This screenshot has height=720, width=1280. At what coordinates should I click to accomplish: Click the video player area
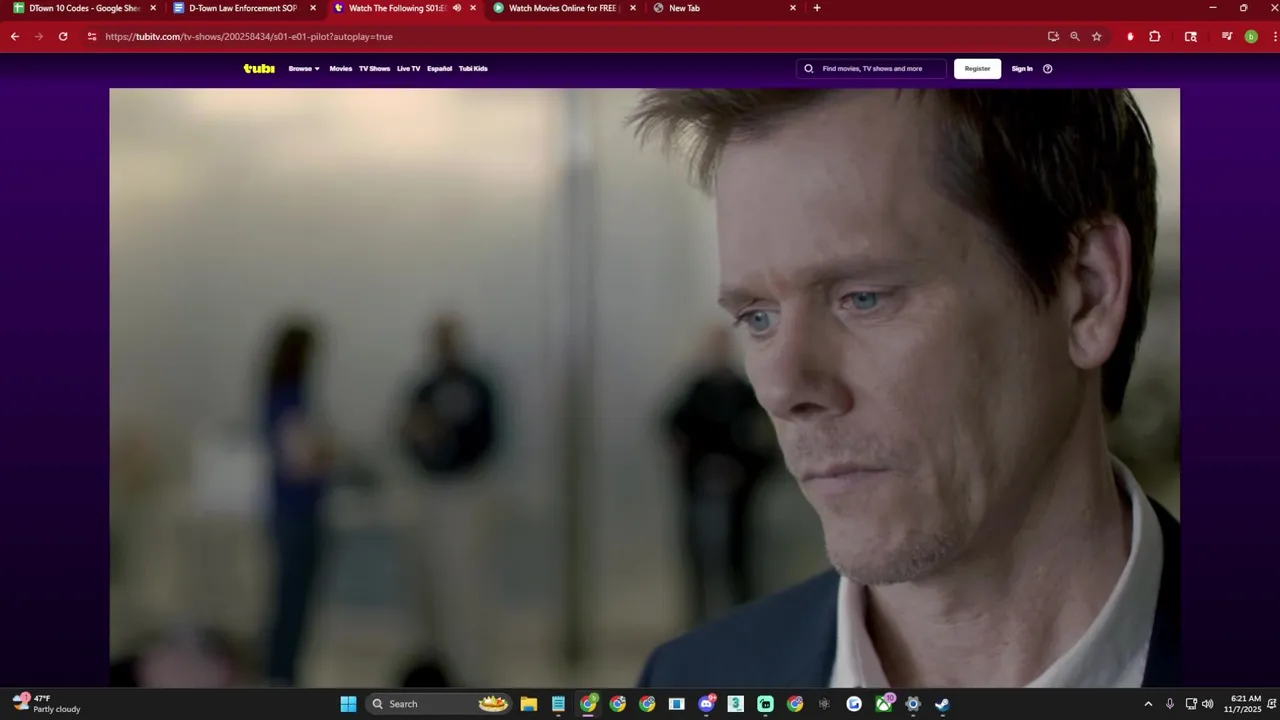(x=644, y=388)
